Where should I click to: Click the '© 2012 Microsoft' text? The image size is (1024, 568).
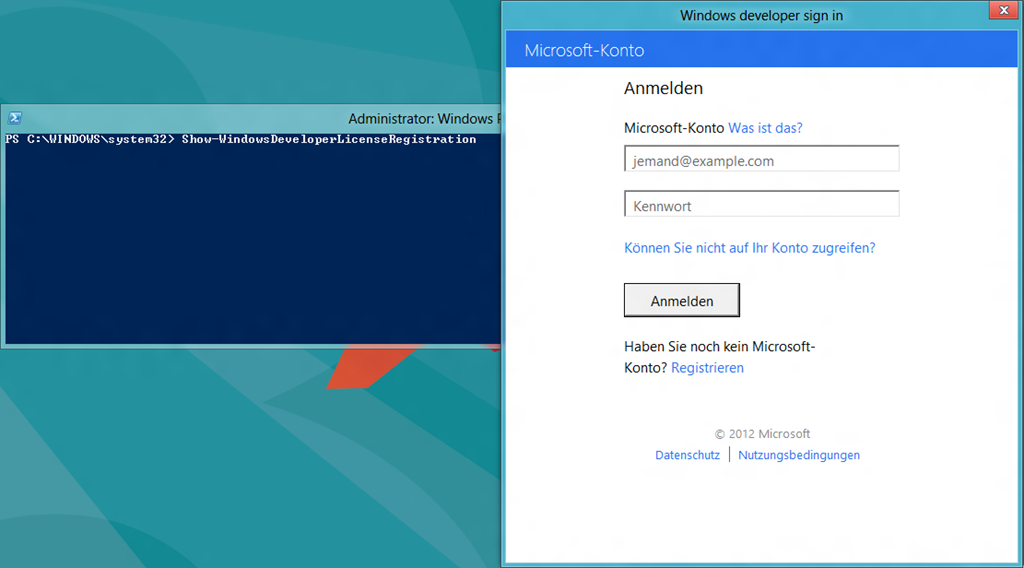click(762, 434)
